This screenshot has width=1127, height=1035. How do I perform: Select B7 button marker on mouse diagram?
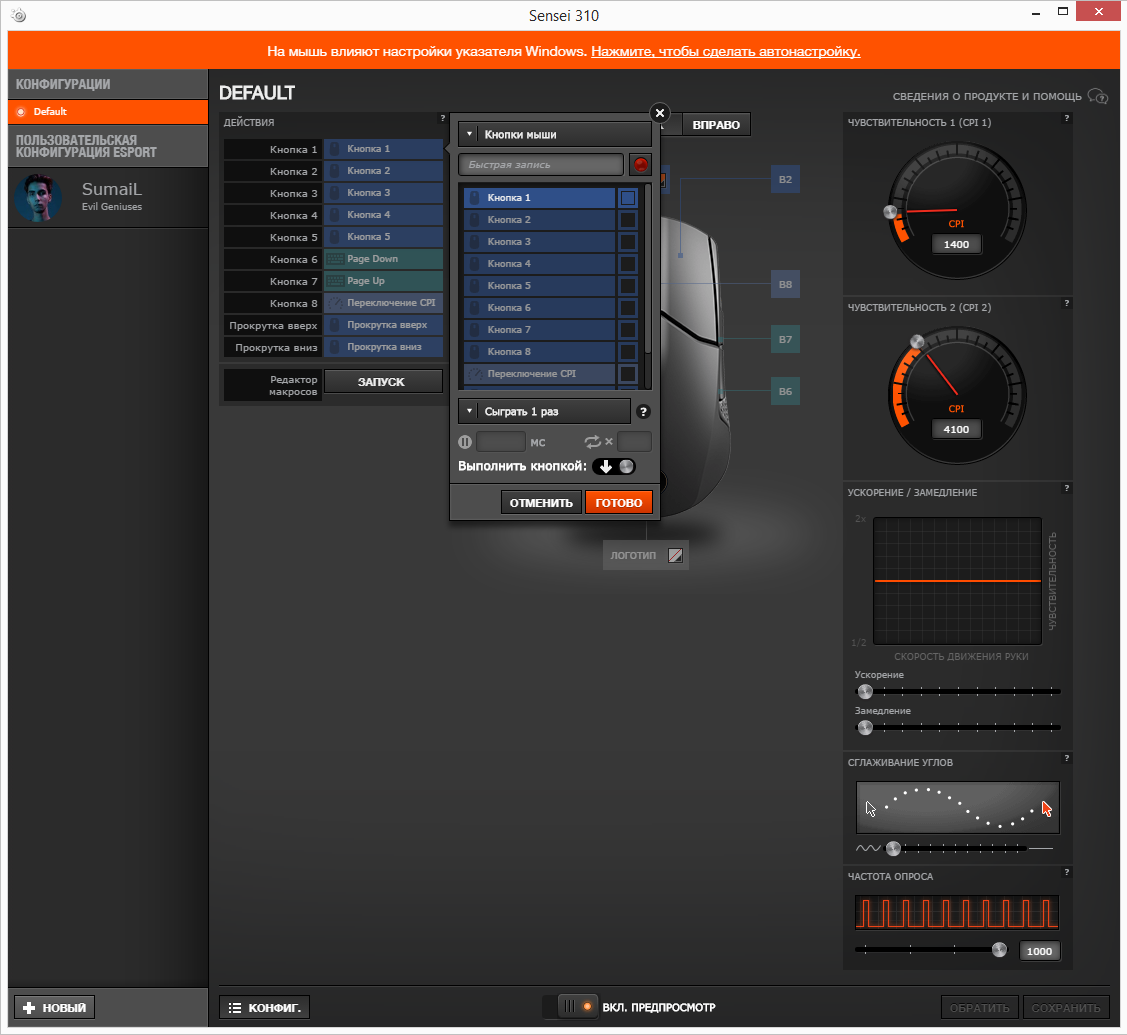[x=785, y=339]
